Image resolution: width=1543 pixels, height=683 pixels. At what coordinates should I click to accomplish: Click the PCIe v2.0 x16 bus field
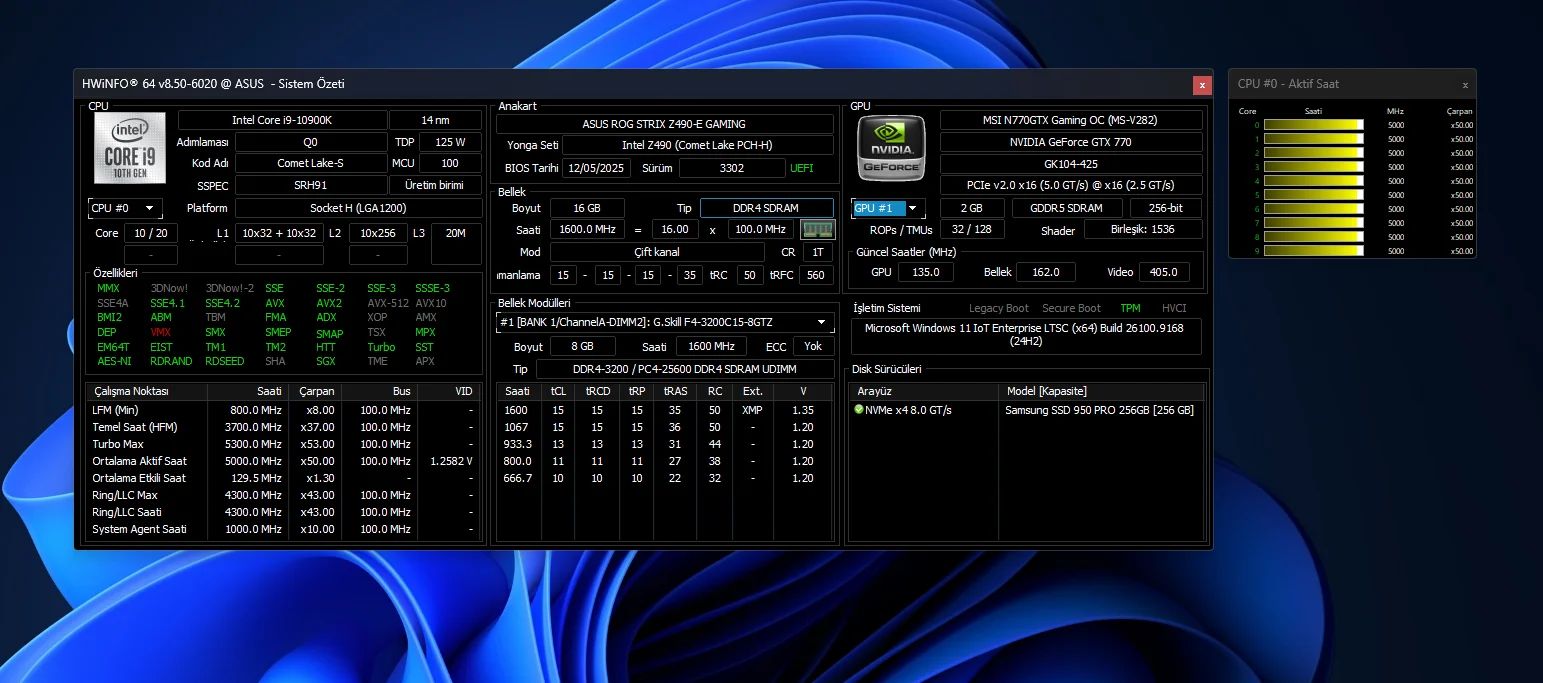point(1071,185)
